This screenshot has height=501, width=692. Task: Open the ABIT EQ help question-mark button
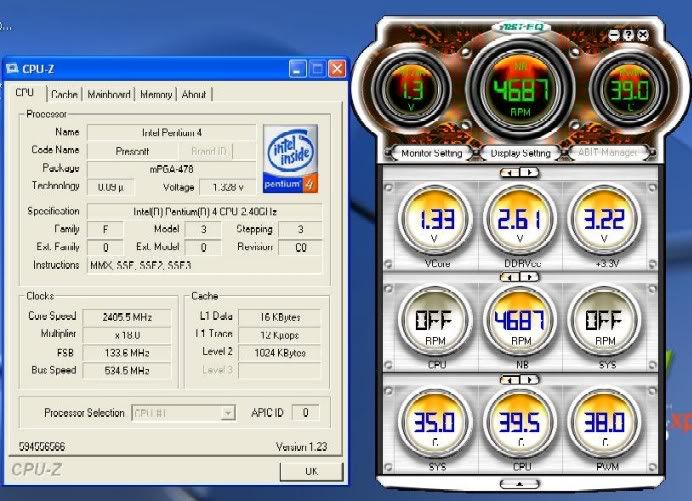pos(628,35)
